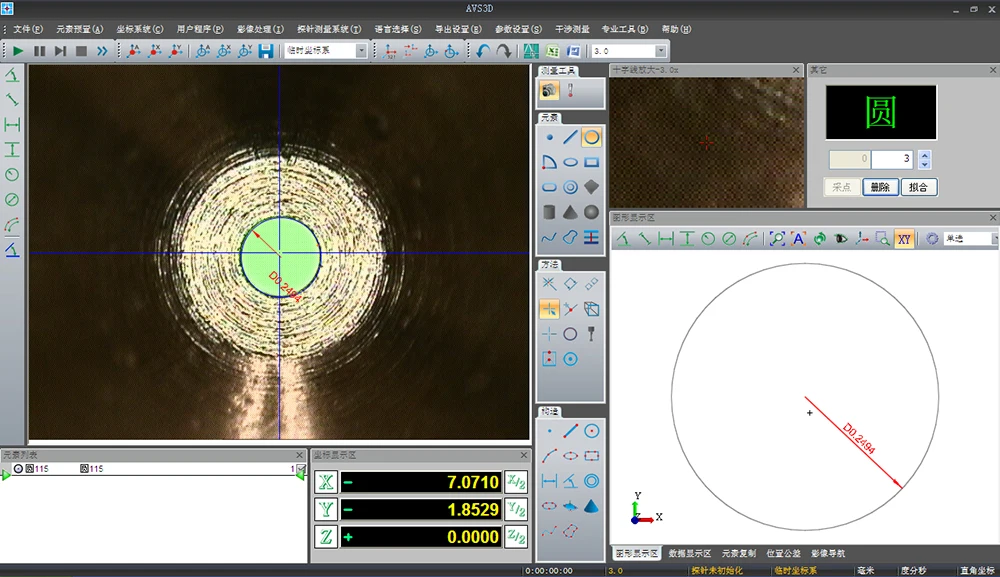Click the green Play button in toolbar
Viewport: 1000px width, 577px height.
pyautogui.click(x=18, y=51)
